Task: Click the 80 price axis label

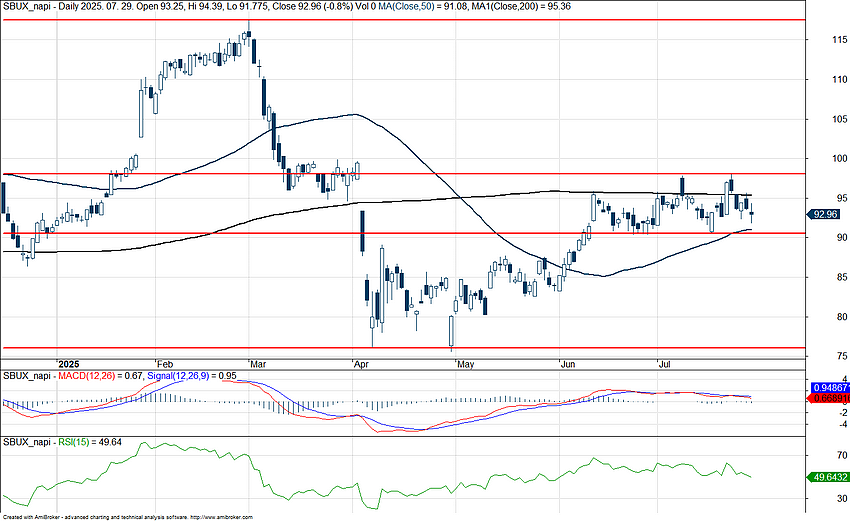Action: click(842, 317)
